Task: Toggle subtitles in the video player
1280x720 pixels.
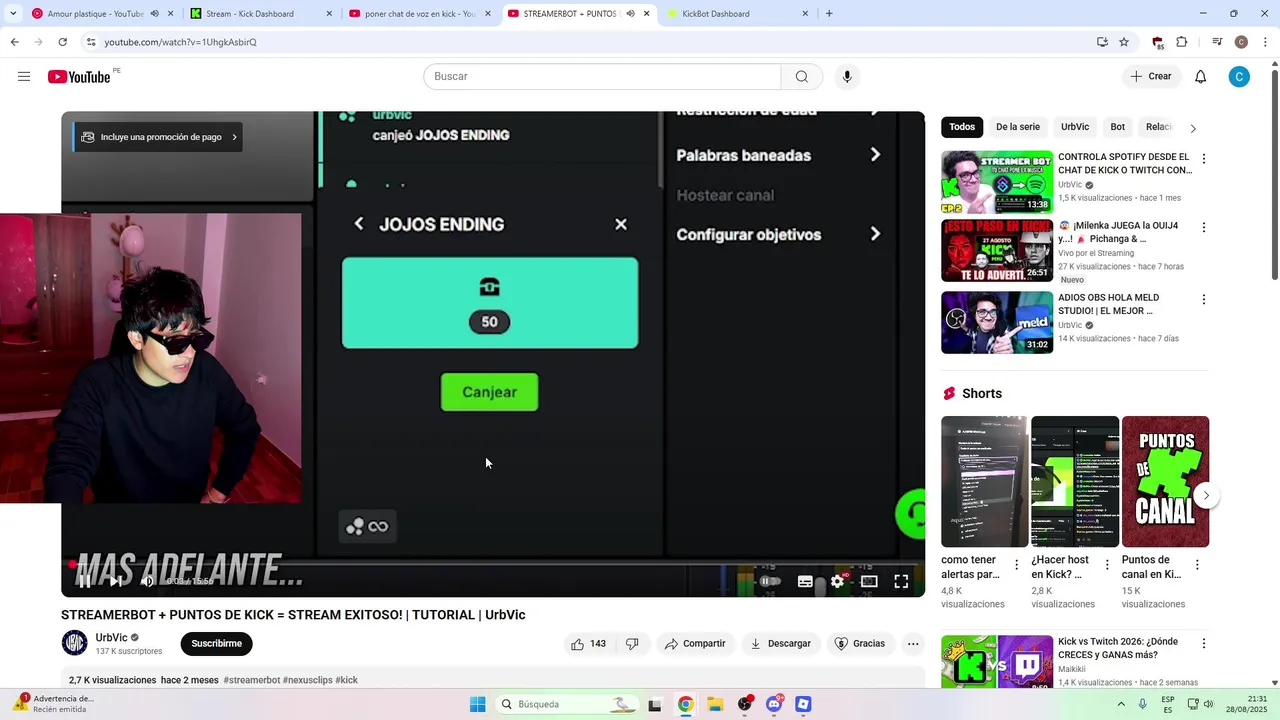Action: (x=805, y=581)
